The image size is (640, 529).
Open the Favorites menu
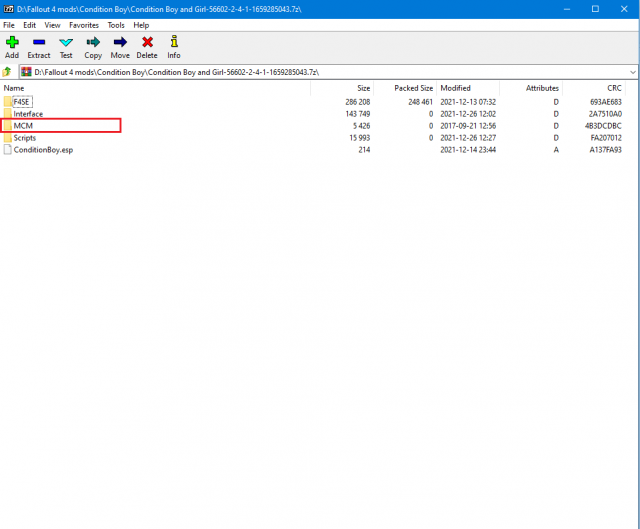(x=84, y=24)
